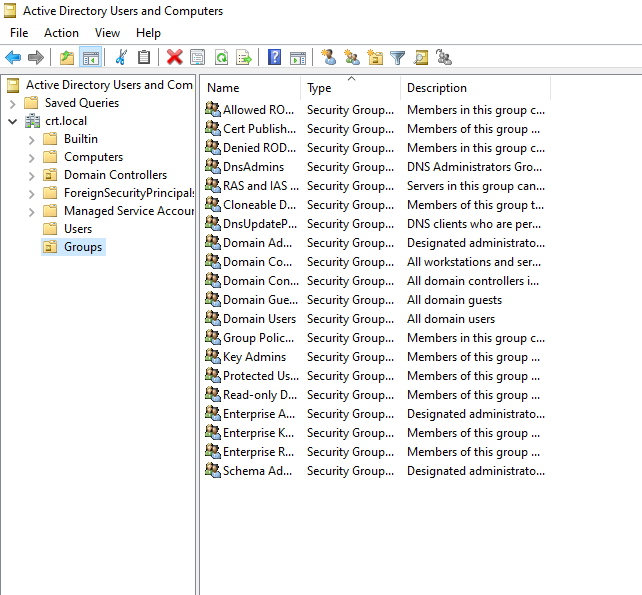Select the Enterprise R... group row
The image size is (642, 595).
[x=375, y=451]
